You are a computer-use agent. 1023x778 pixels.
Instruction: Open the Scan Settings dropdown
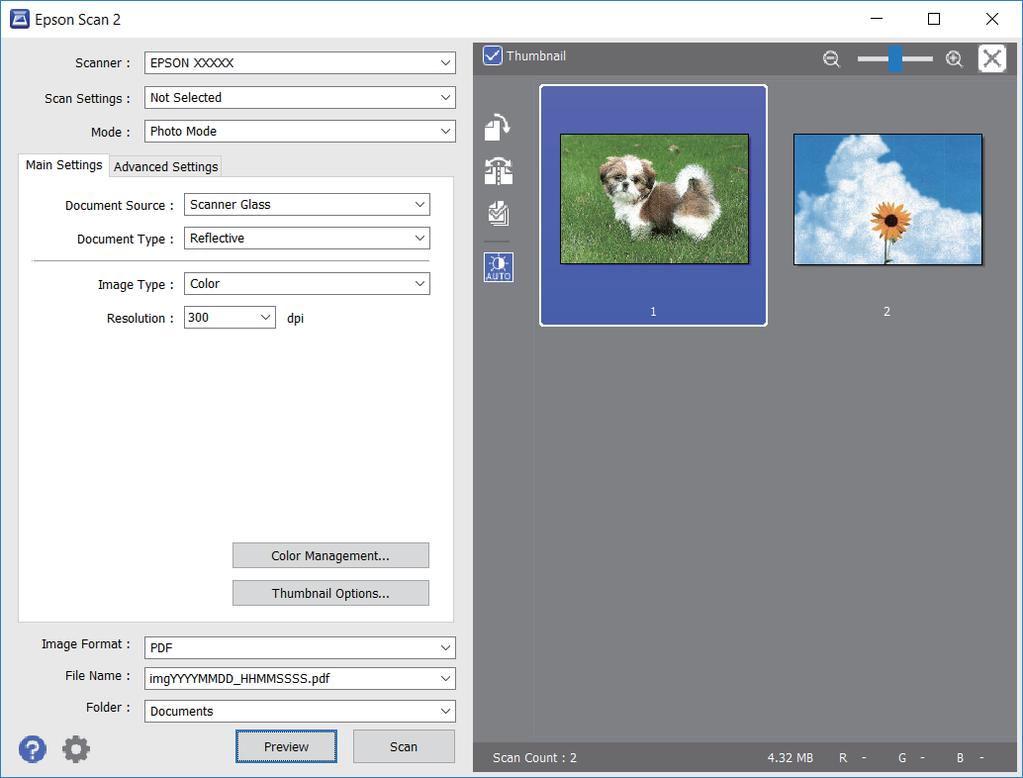pyautogui.click(x=299, y=97)
